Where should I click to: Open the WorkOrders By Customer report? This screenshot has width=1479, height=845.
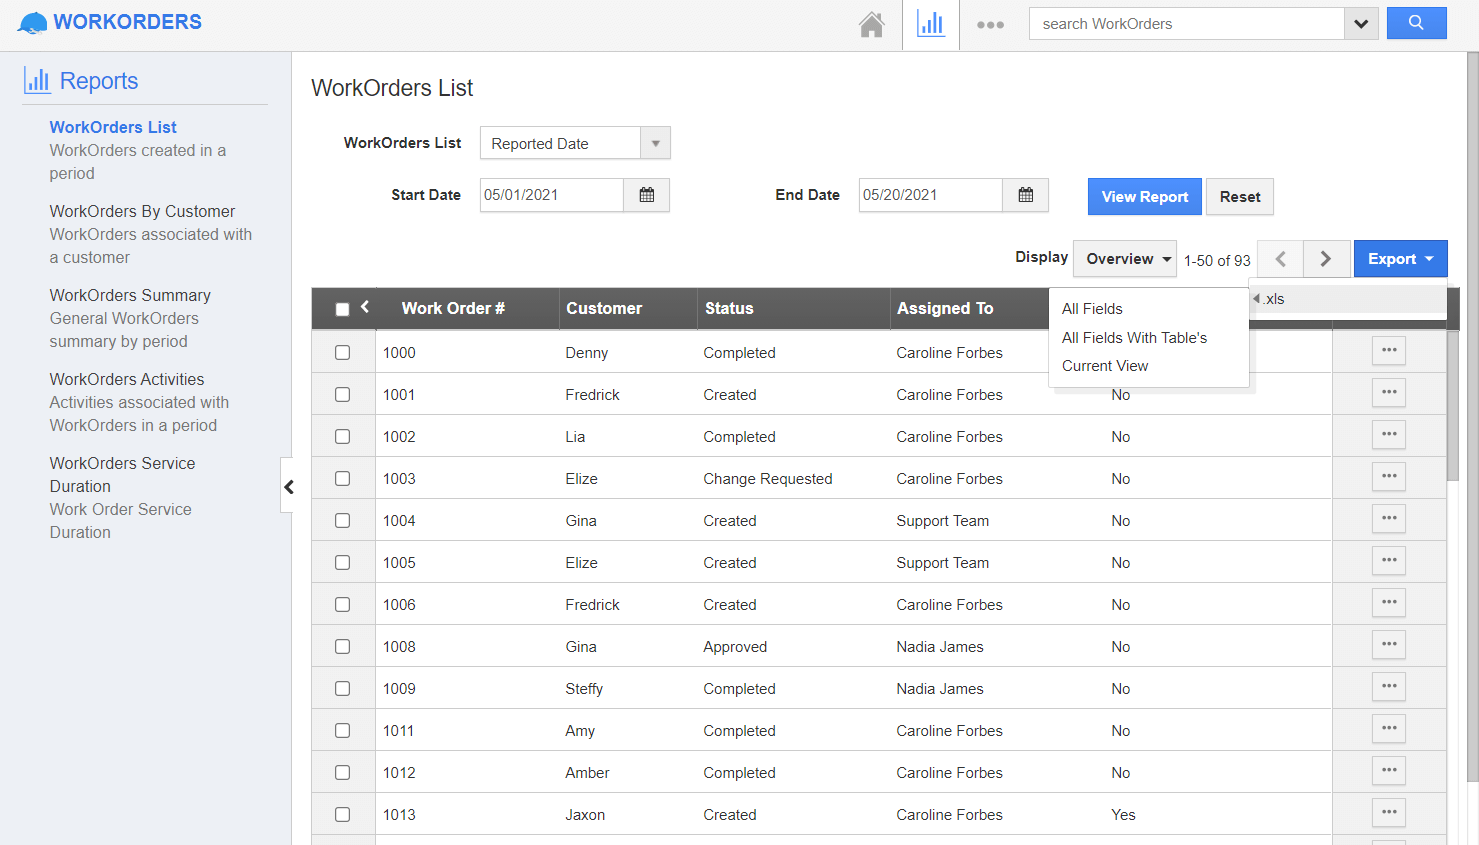142,211
